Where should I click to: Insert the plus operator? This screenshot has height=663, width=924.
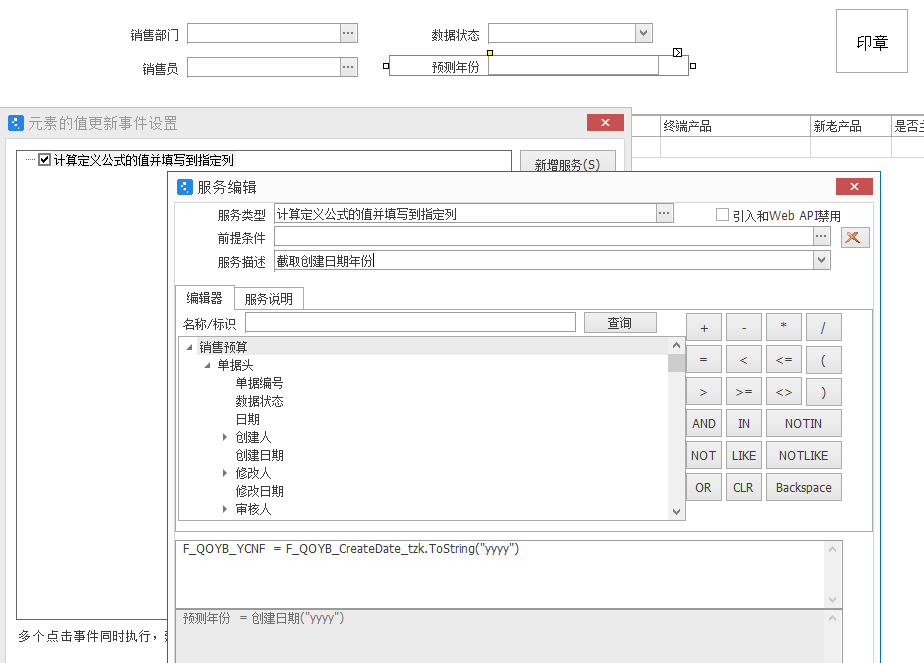point(704,328)
